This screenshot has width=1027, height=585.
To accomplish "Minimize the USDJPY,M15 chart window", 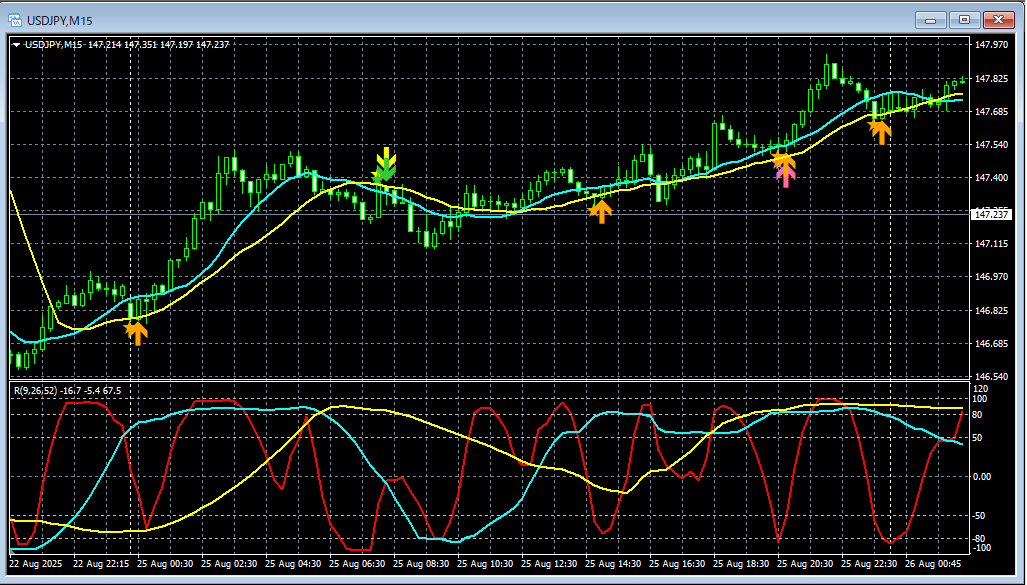I will [x=930, y=19].
